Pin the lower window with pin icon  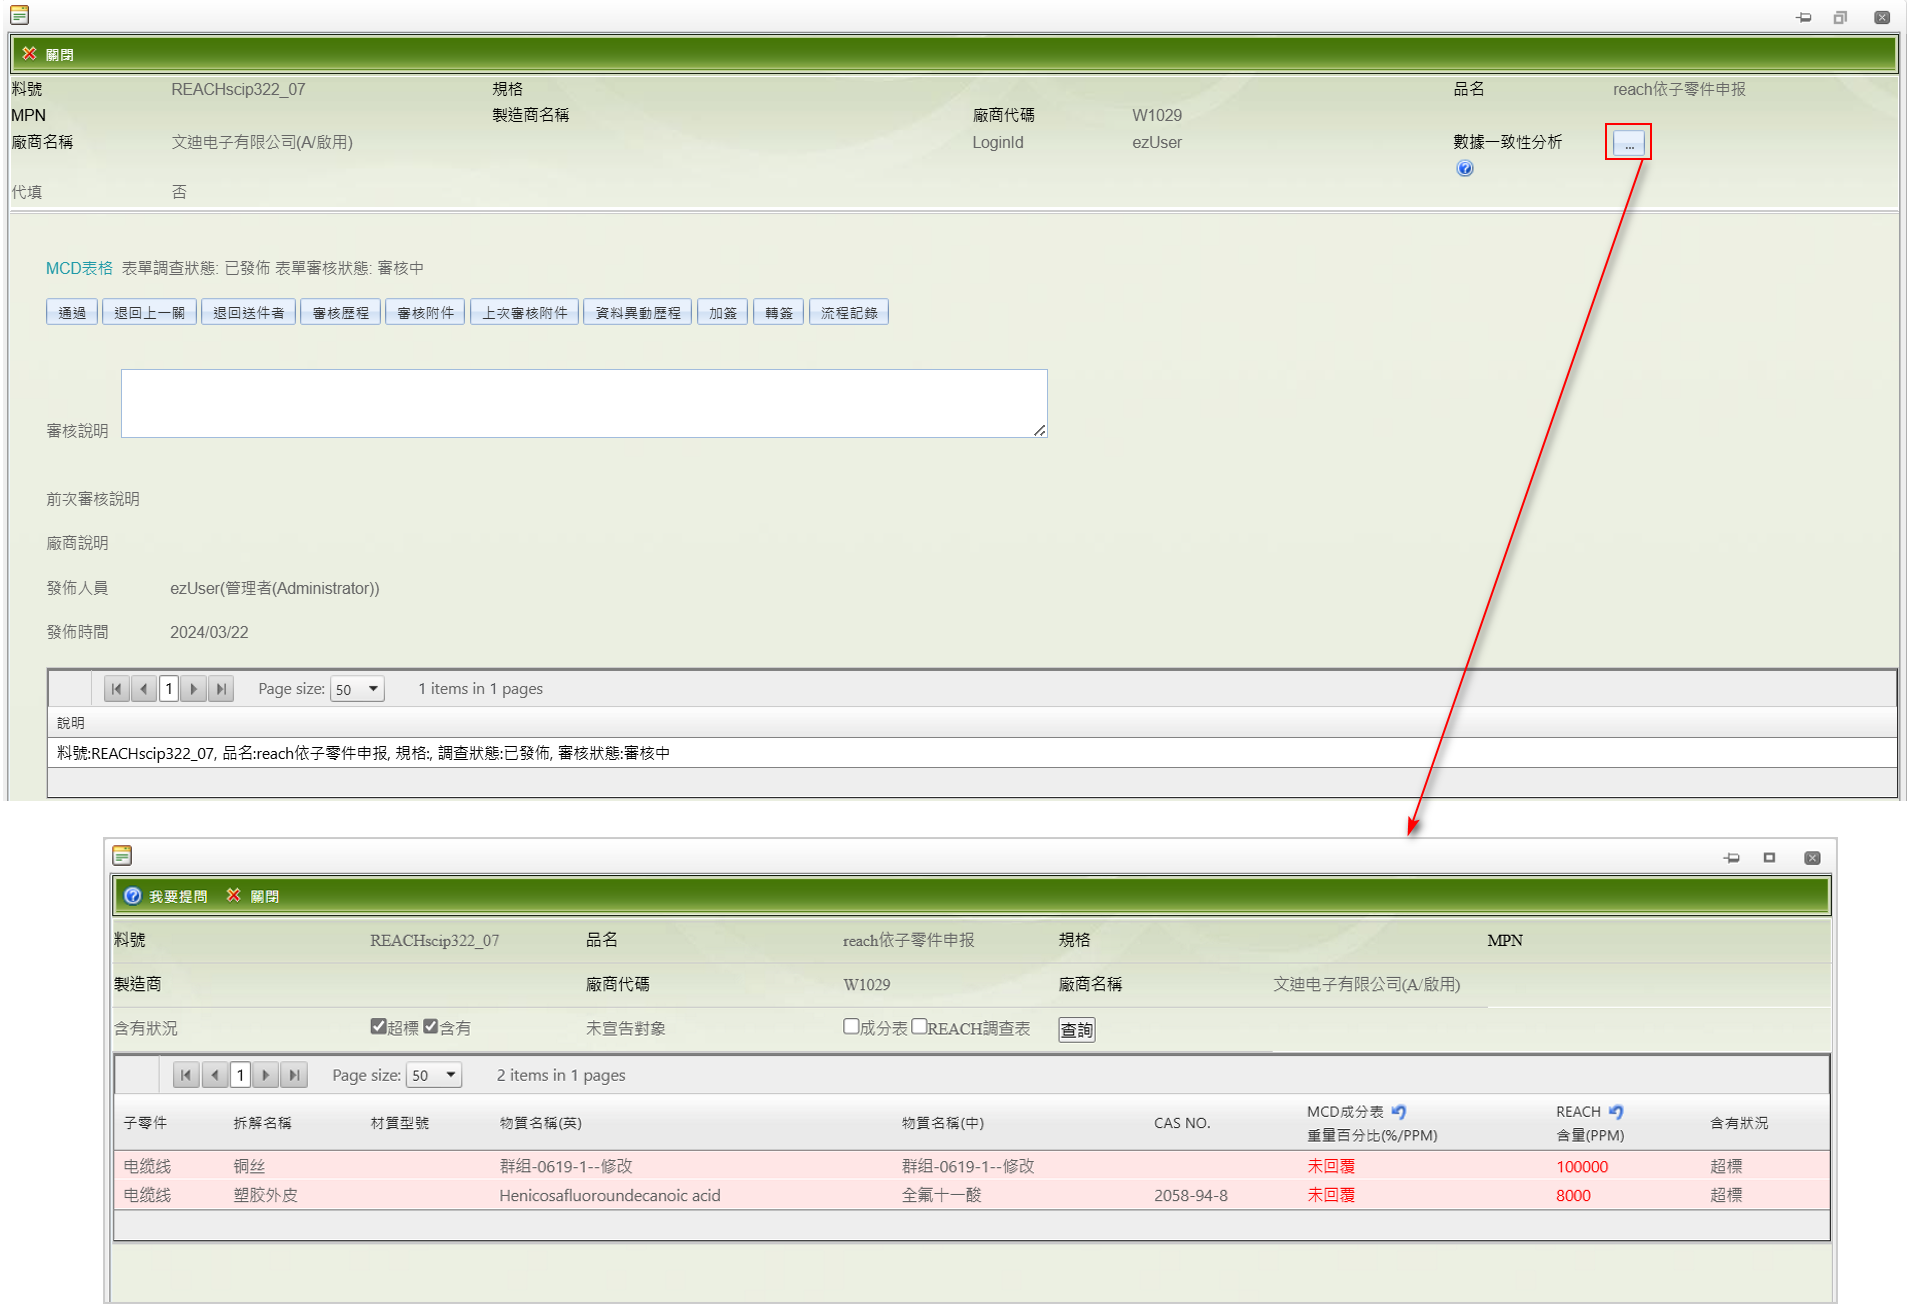pos(1732,858)
